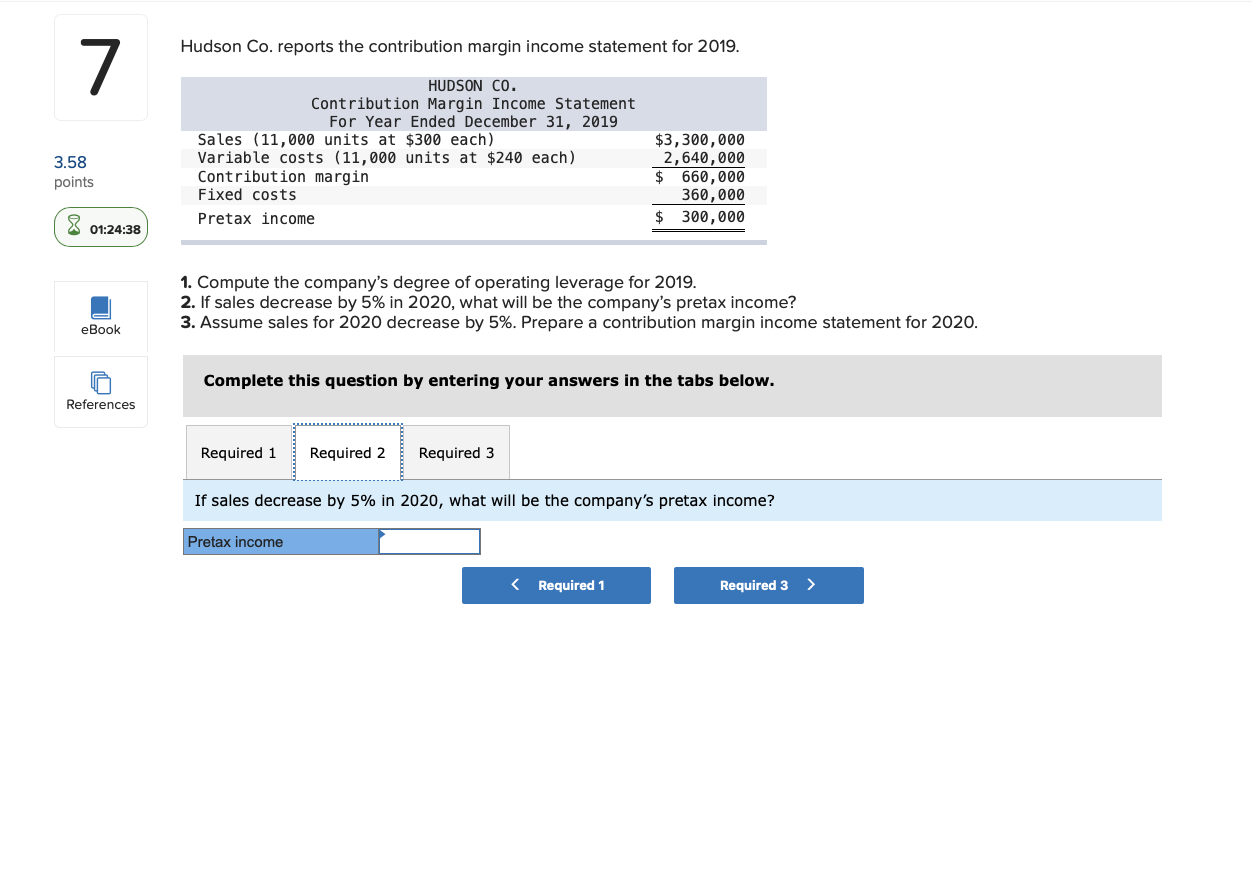Click the question number 7 card
This screenshot has width=1252, height=874.
tap(100, 66)
